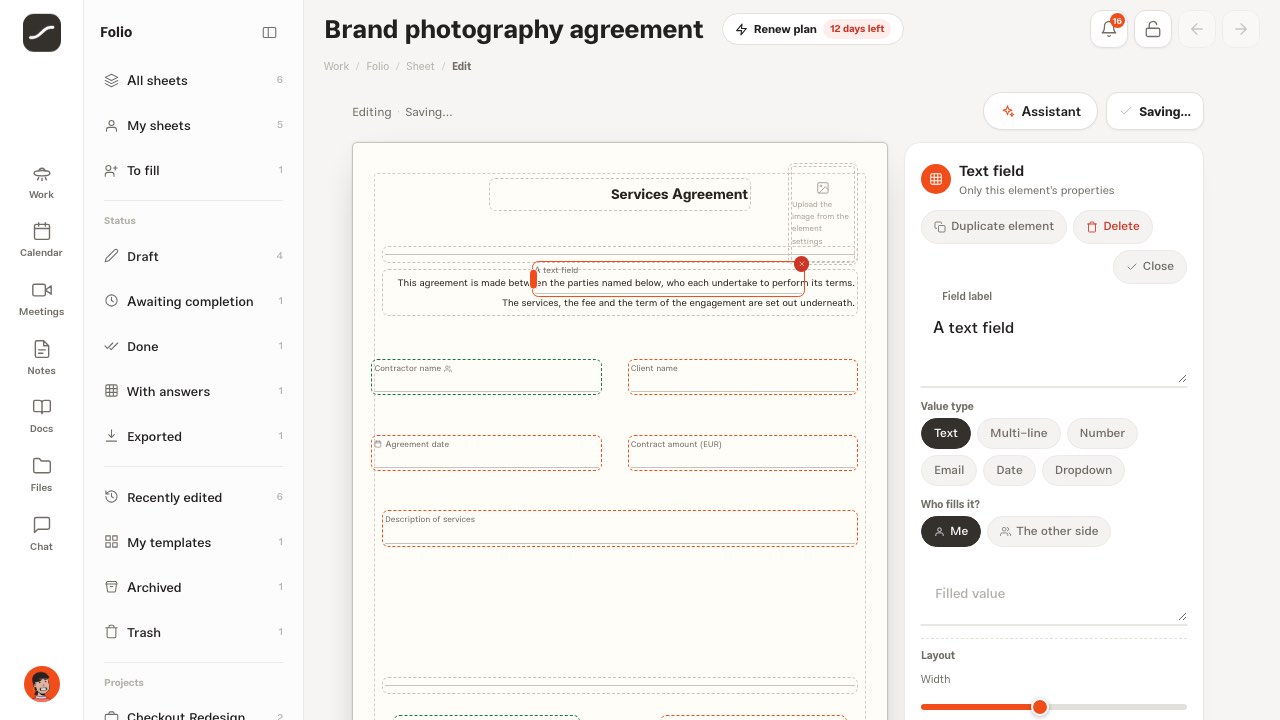Open Chat from the left rail
The width and height of the screenshot is (1280, 720).
pyautogui.click(x=41, y=534)
